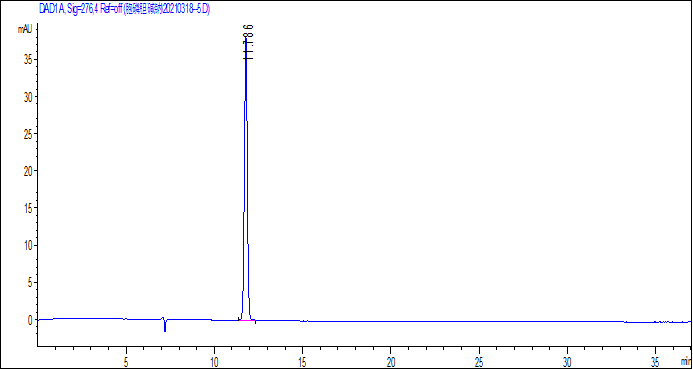Image resolution: width=693 pixels, height=370 pixels.
Task: Click the 5 minute x-axis tick label
Action: [126, 361]
